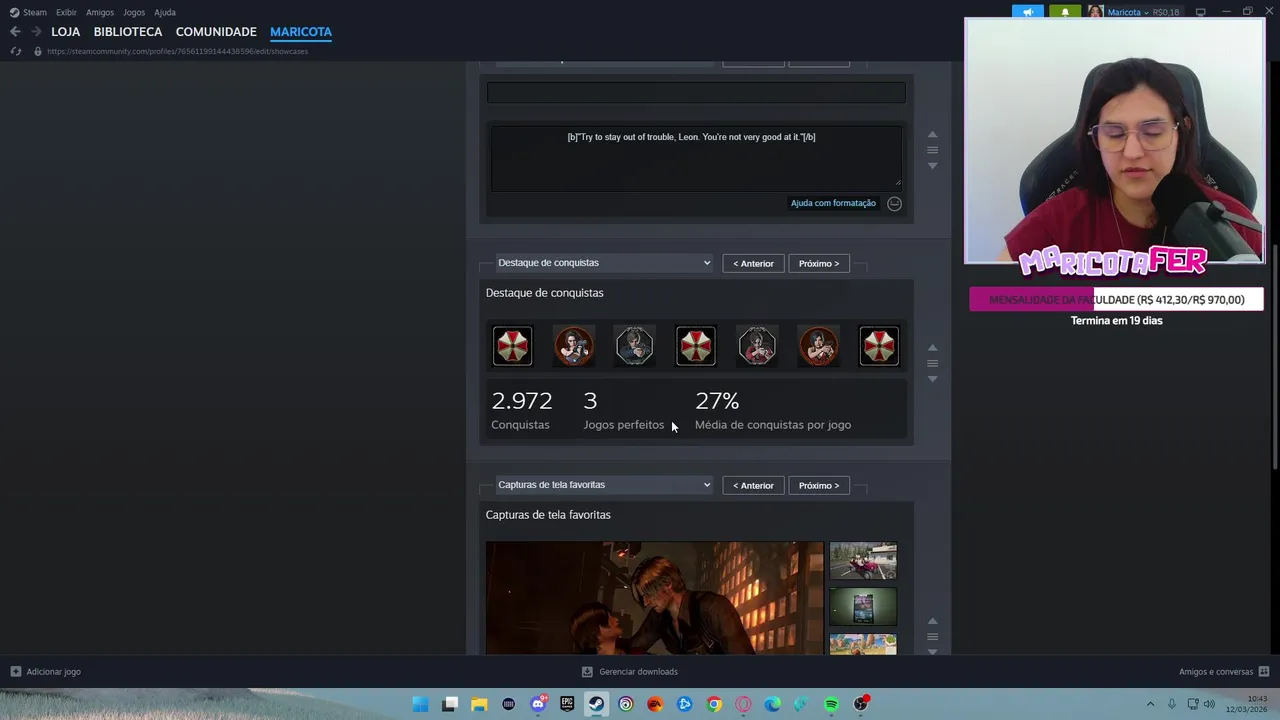Go to the BIBLIOTECA tab
The width and height of the screenshot is (1280, 720).
point(128,32)
